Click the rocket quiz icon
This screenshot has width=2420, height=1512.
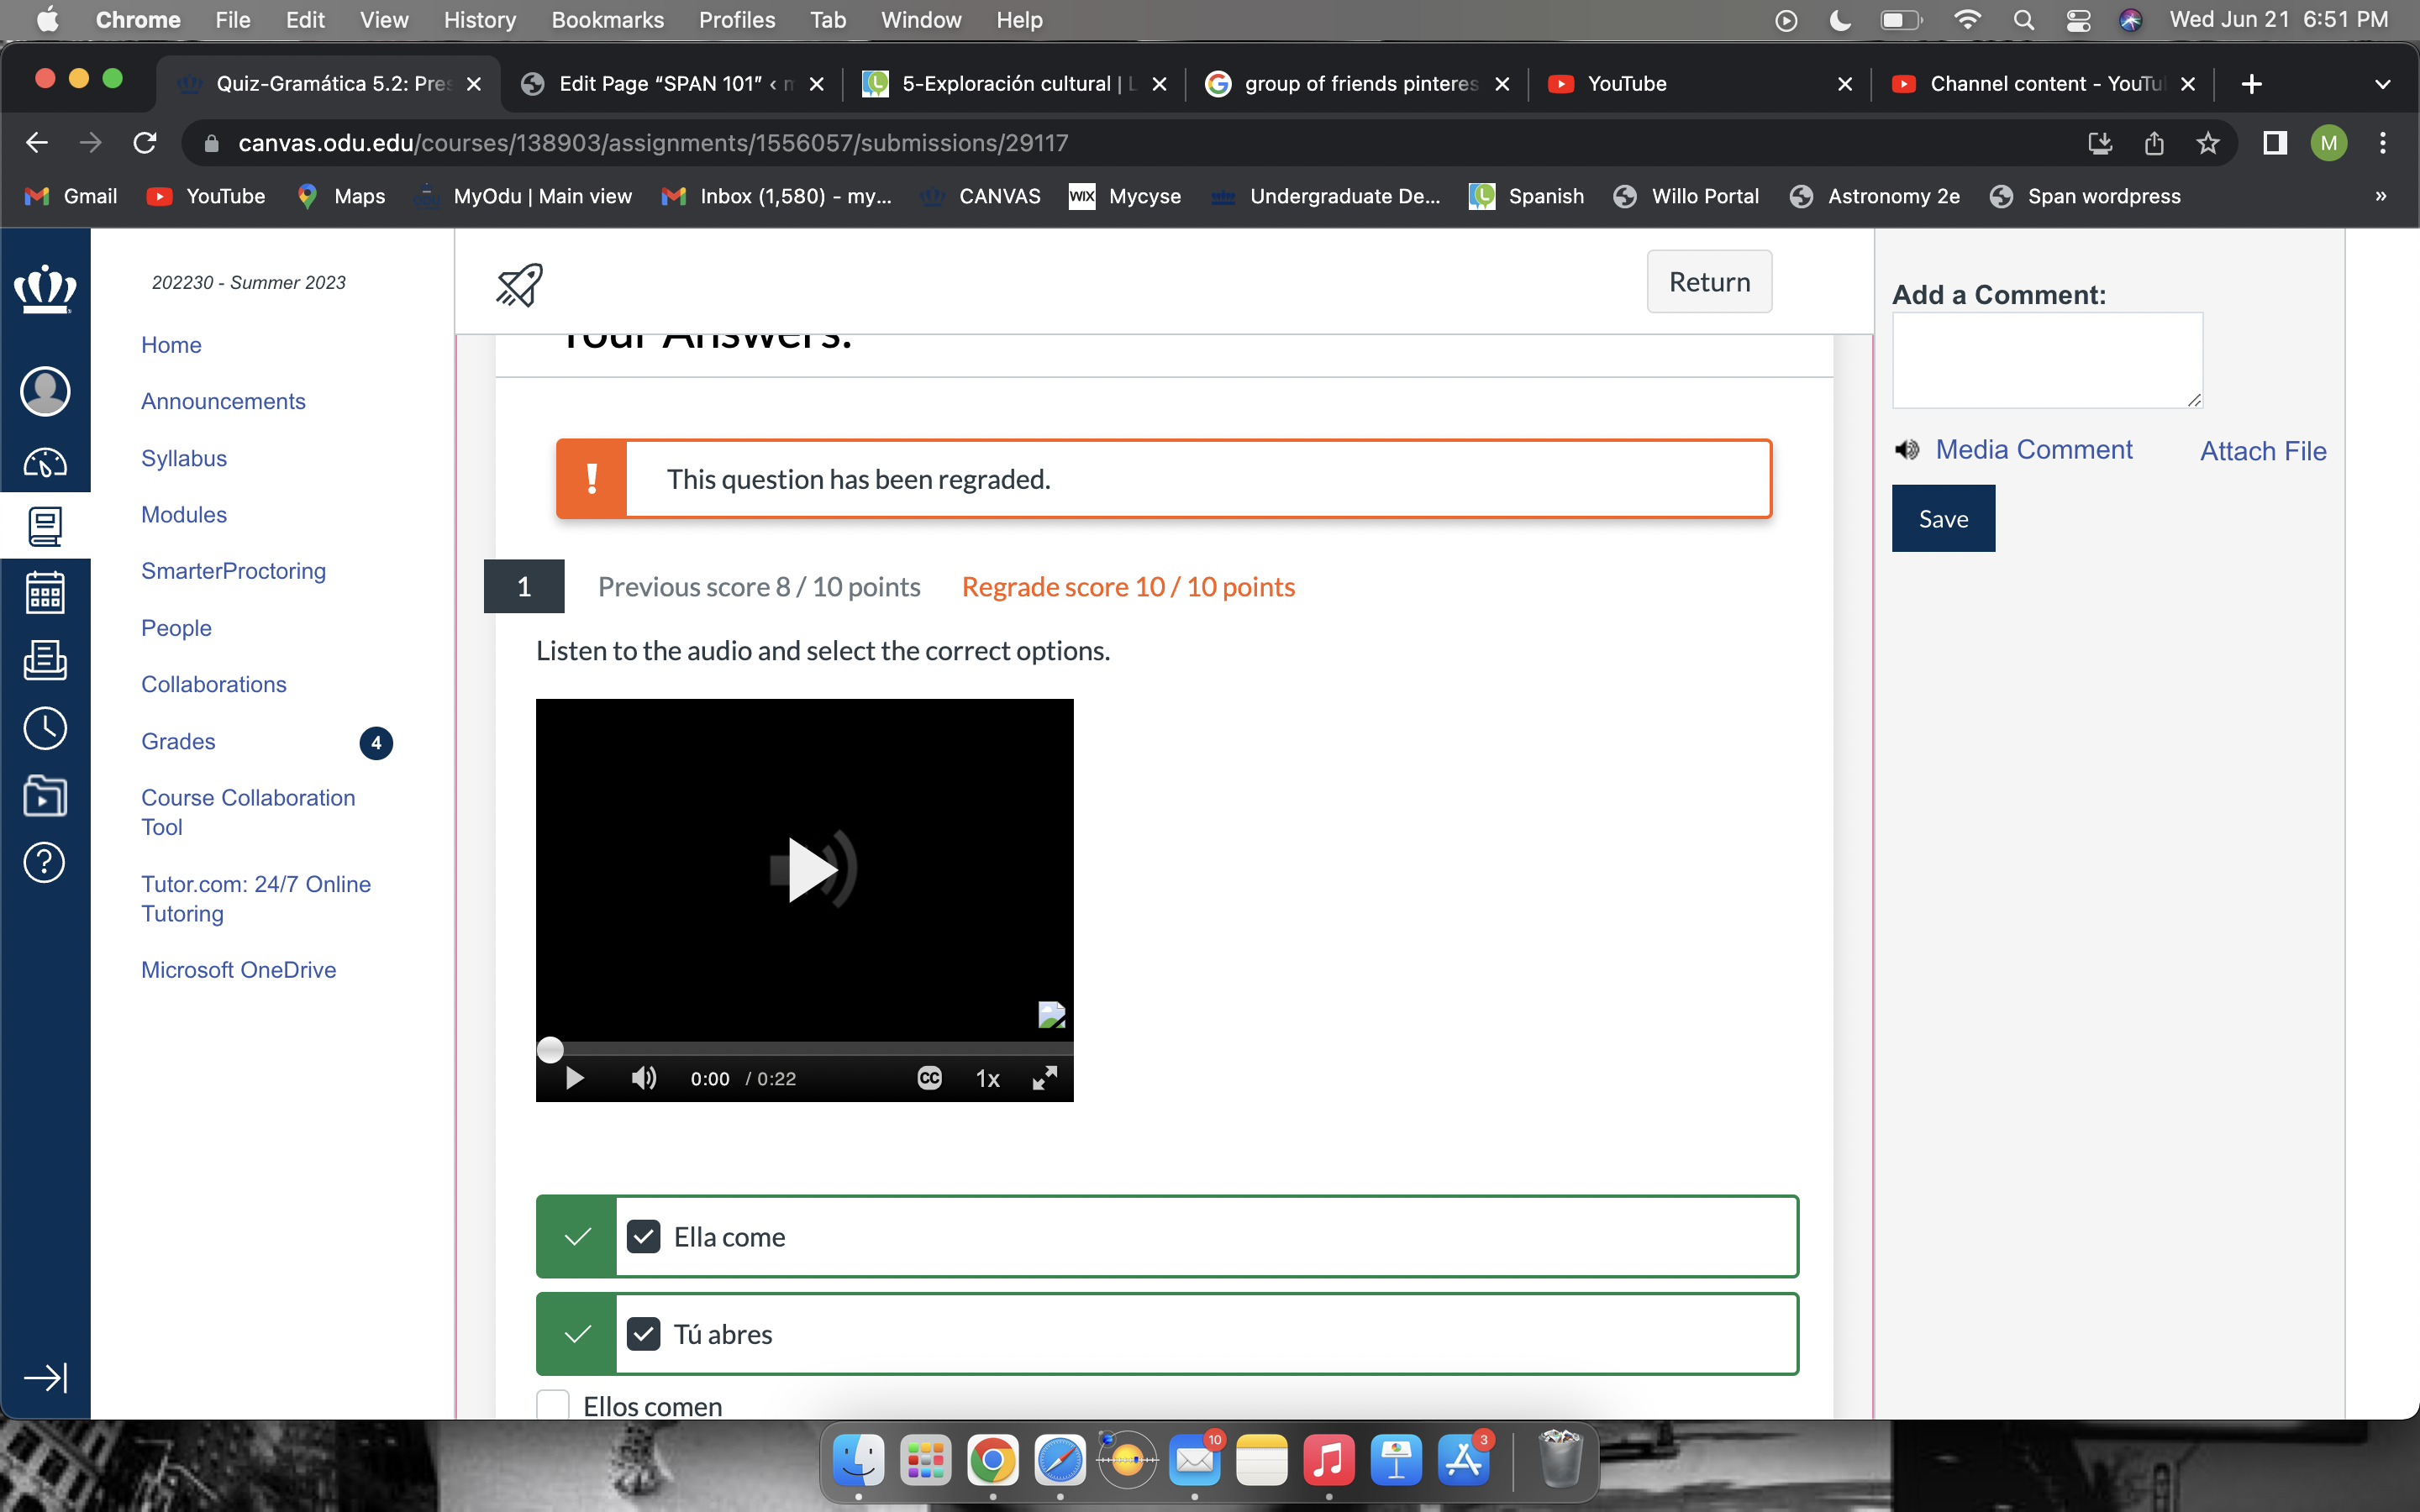(520, 285)
